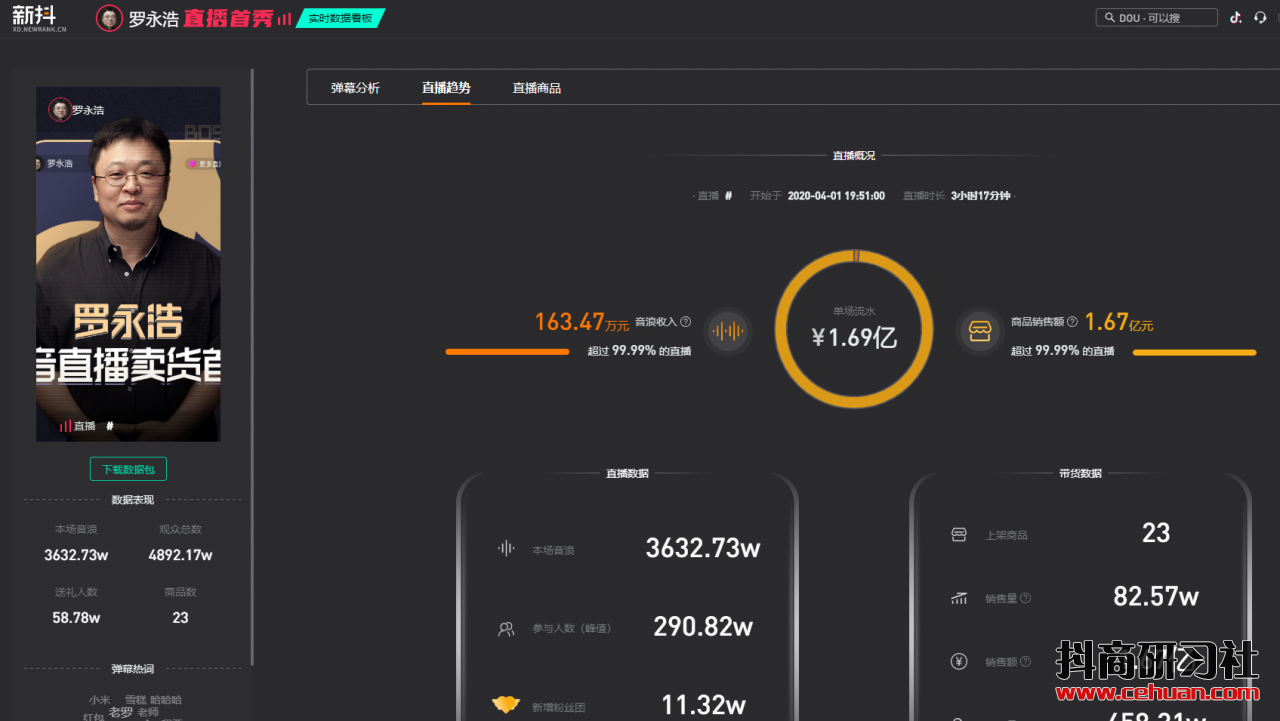Click the hot word 小米

point(99,700)
